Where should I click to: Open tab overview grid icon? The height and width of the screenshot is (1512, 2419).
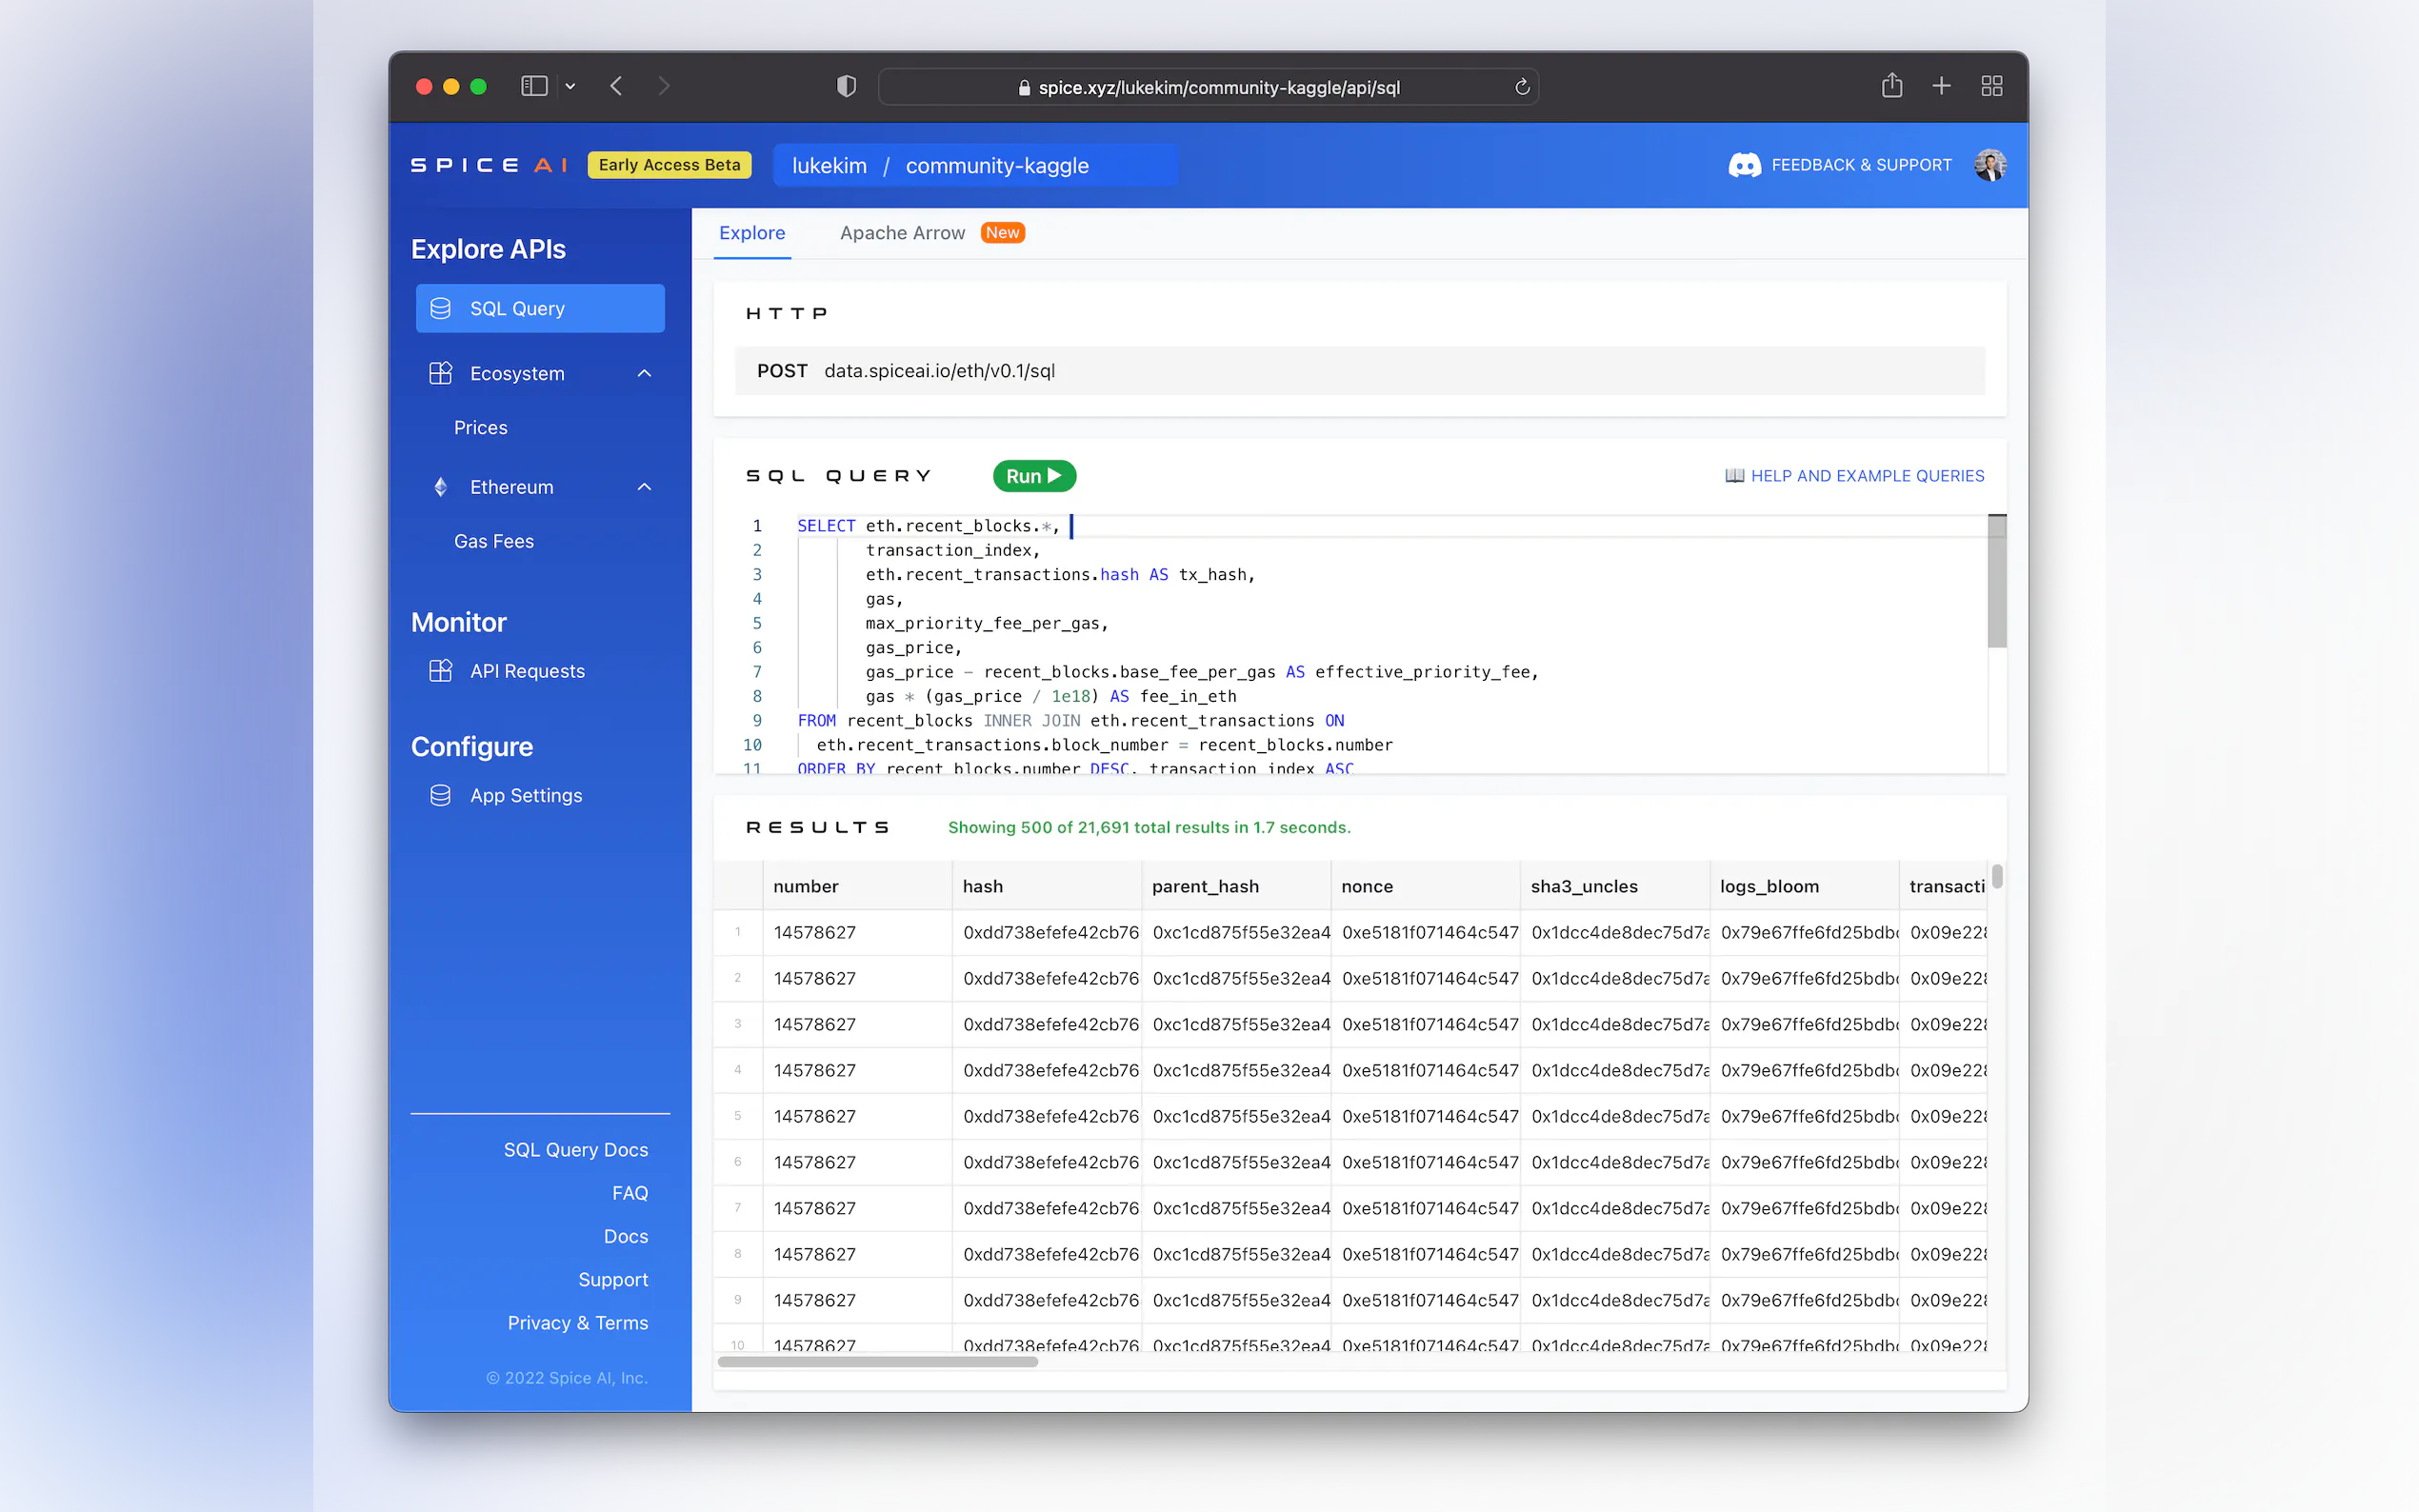[1991, 86]
